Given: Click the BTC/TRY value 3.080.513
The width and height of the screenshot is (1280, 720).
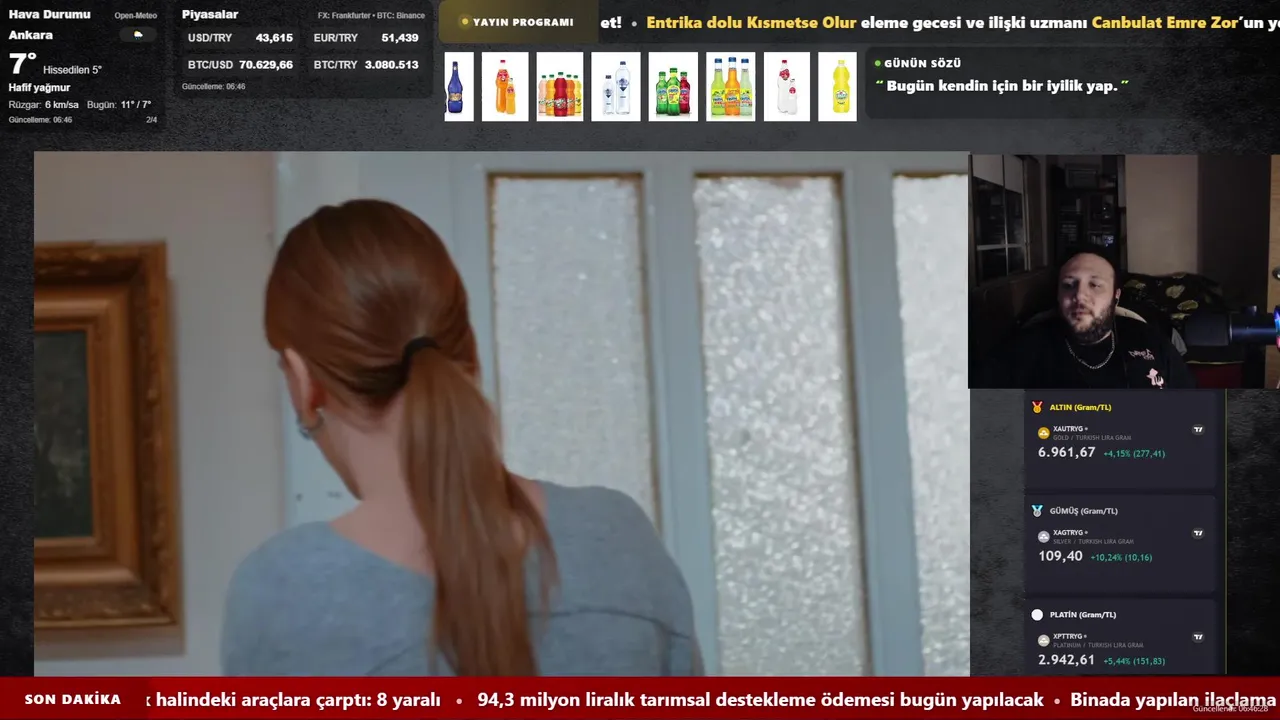Looking at the screenshot, I should pos(393,65).
